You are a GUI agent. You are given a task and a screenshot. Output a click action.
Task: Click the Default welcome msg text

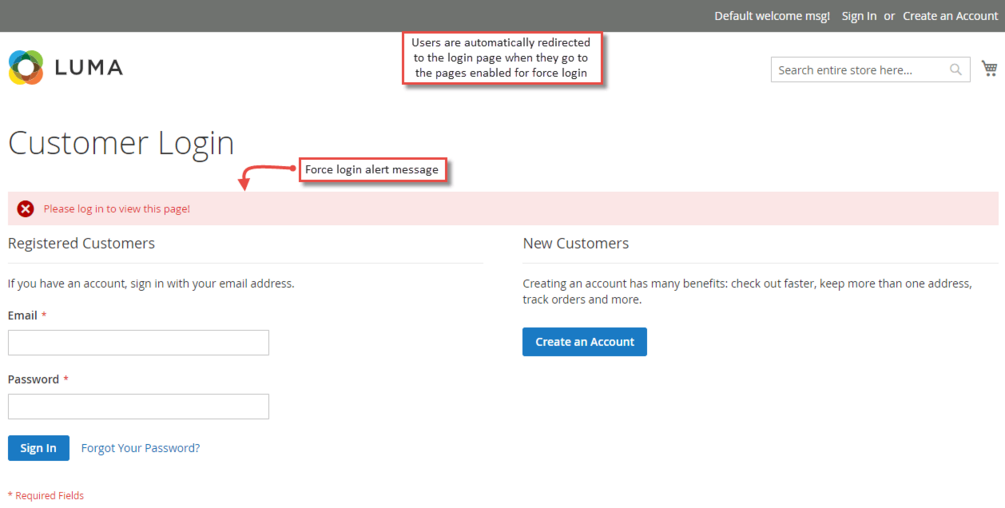point(772,16)
